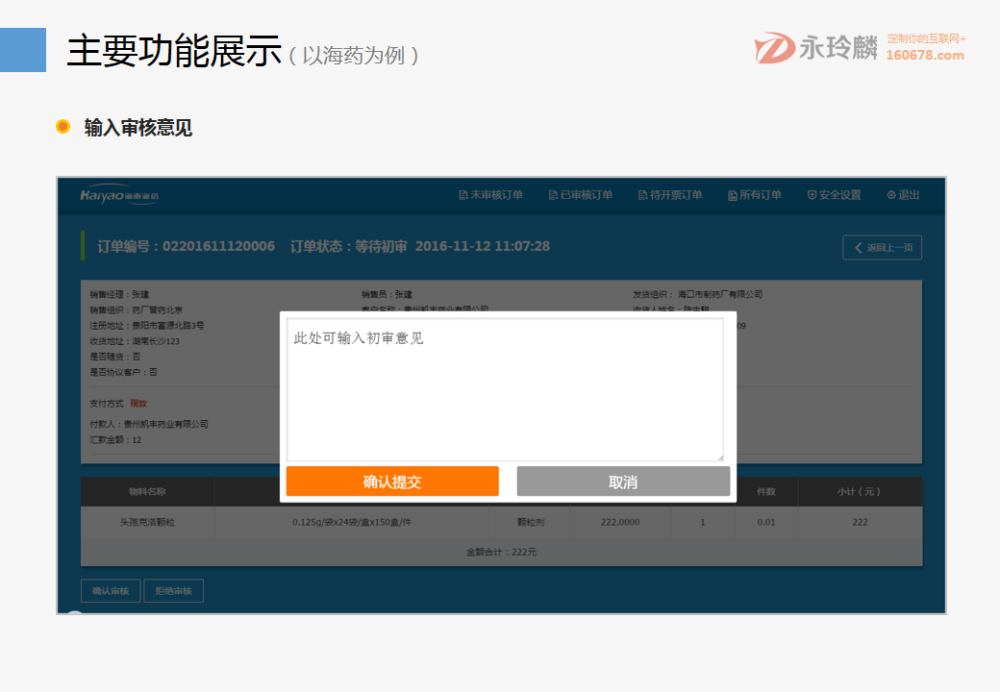The image size is (1000, 692).
Task: Click the back arrow in 返回上一页
Action: click(x=856, y=247)
